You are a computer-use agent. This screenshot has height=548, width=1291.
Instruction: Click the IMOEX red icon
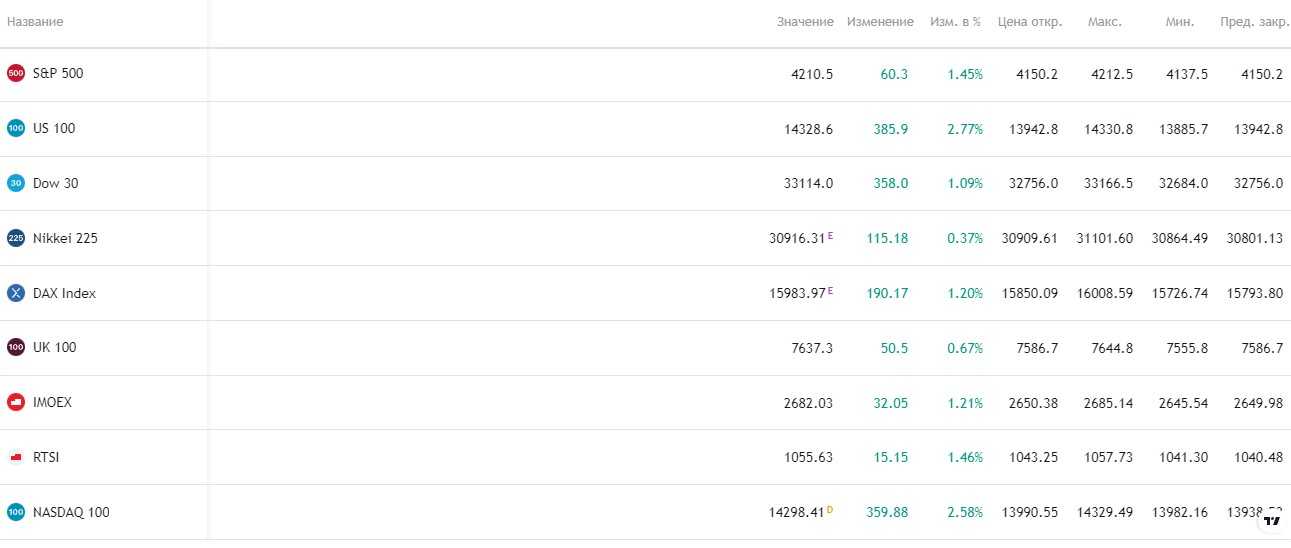16,402
